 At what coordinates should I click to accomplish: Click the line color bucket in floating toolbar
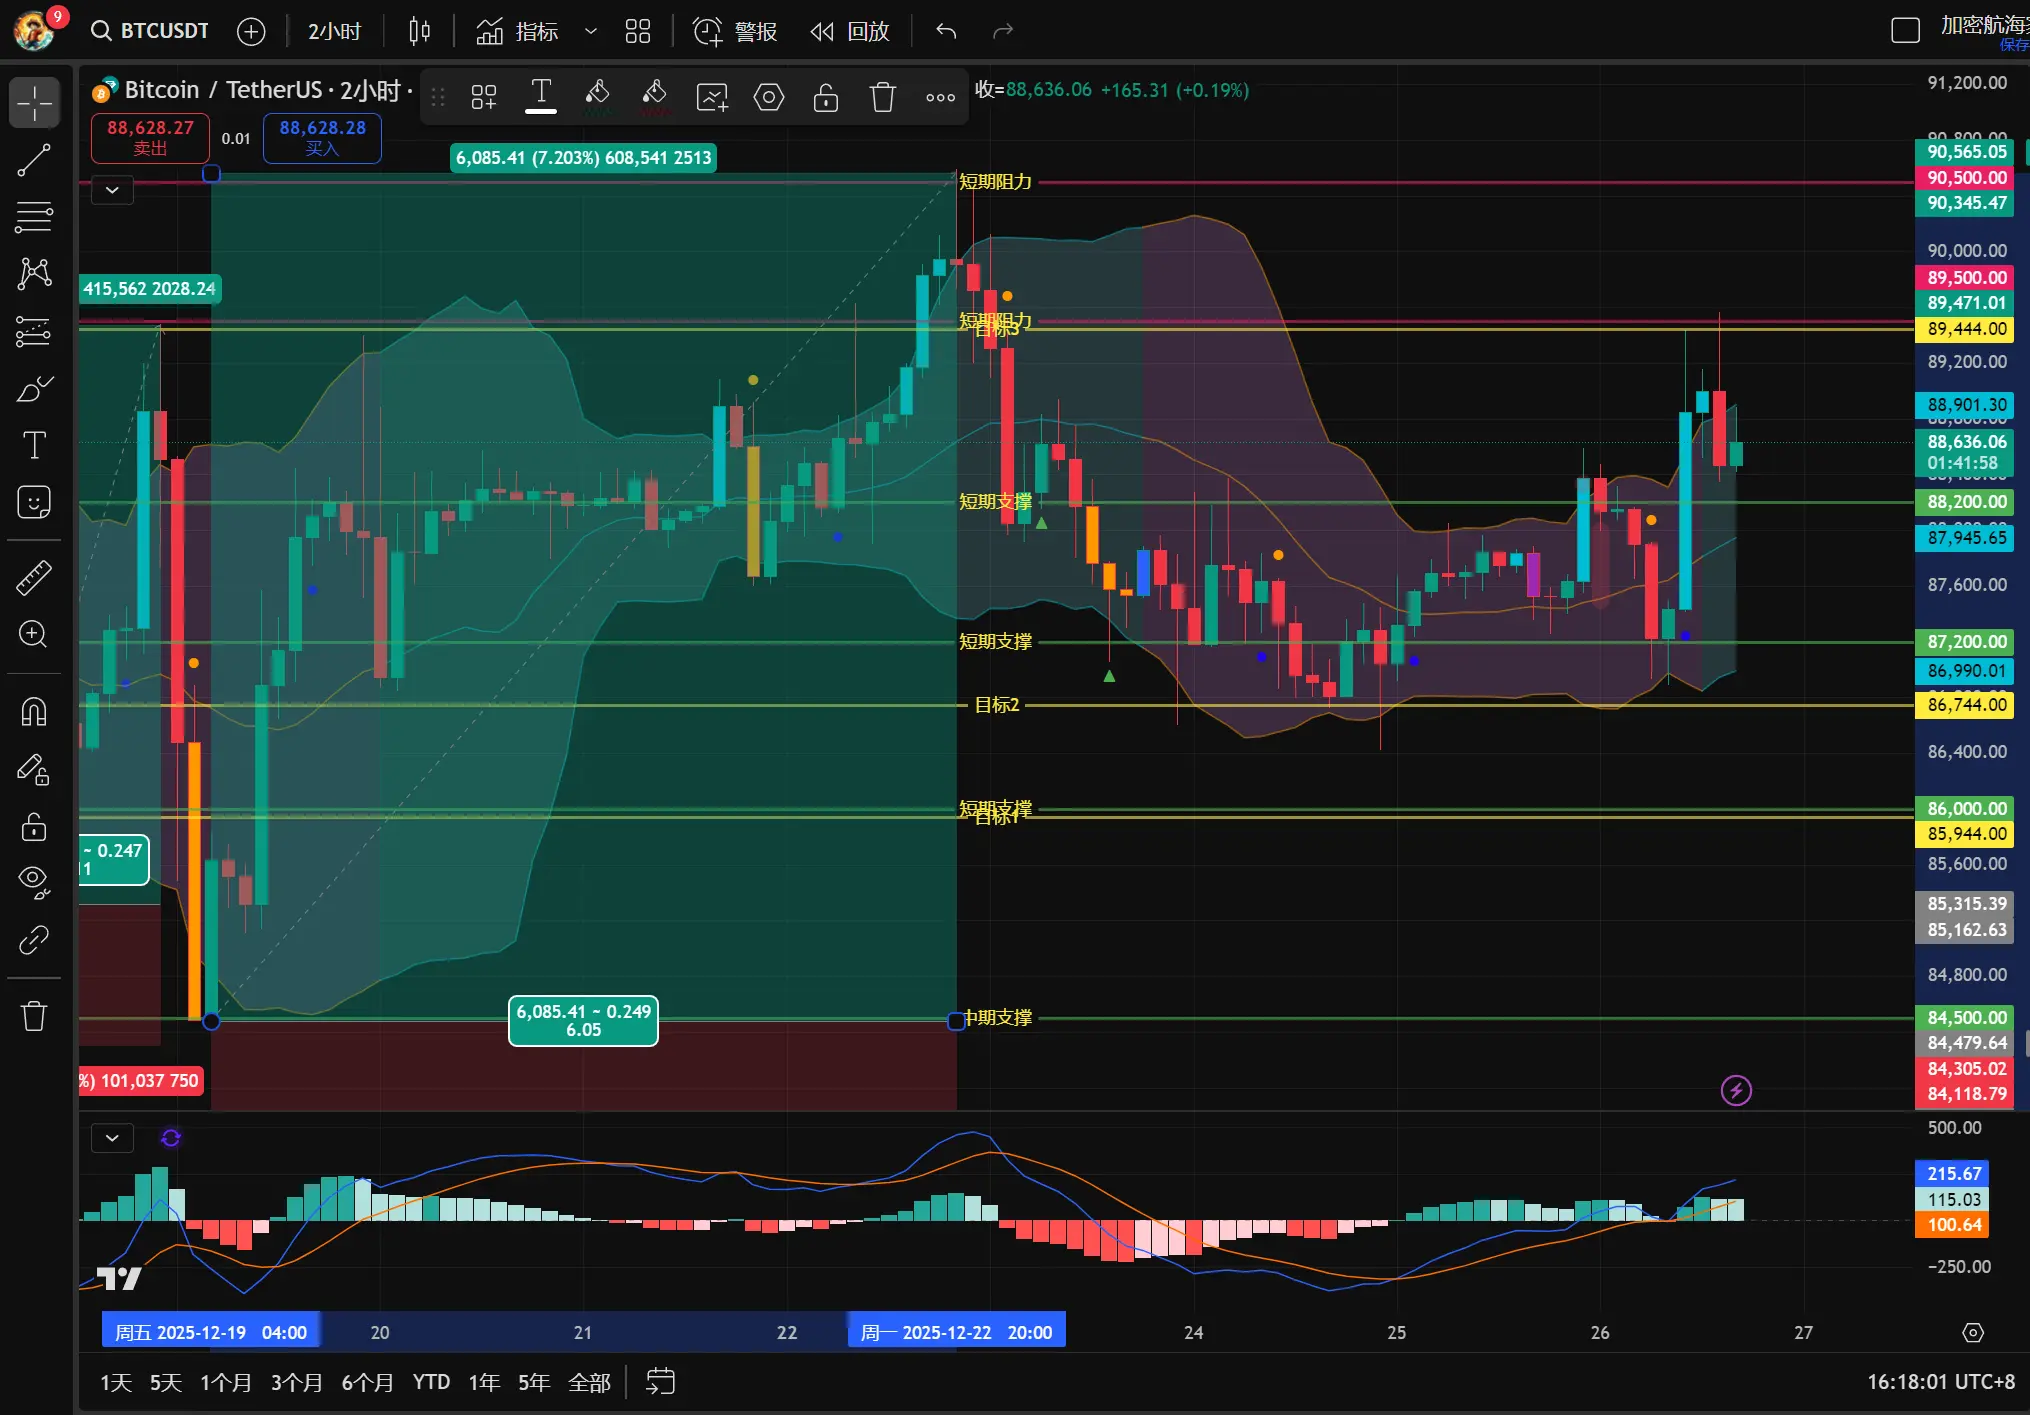597,97
